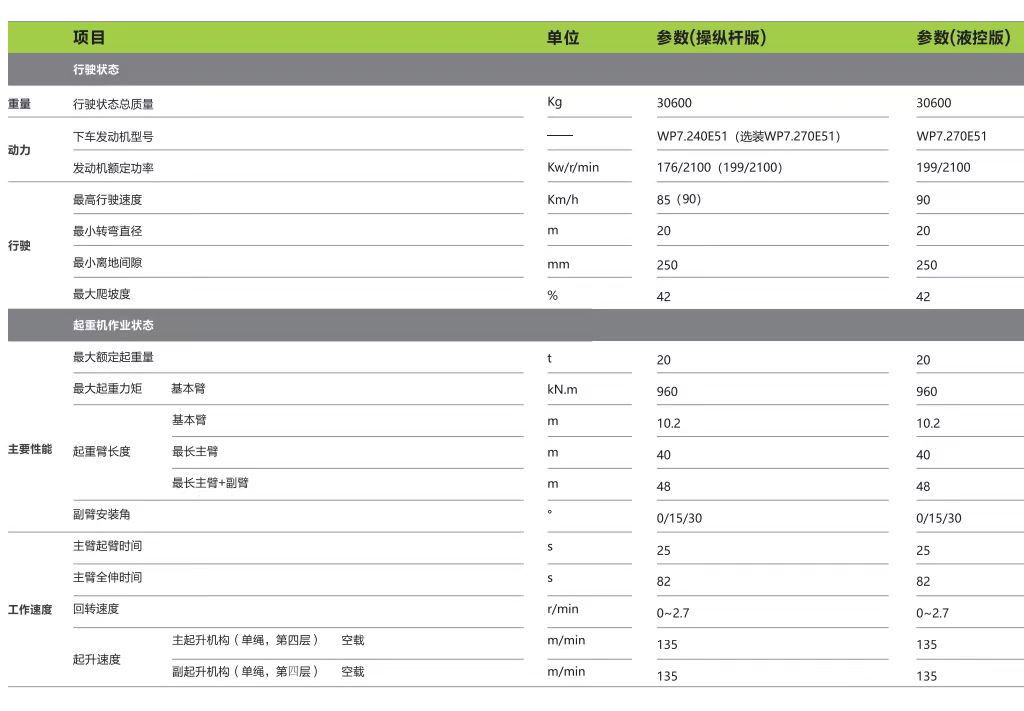
Task: Click the 主要性能 category label
Action: pos(30,449)
